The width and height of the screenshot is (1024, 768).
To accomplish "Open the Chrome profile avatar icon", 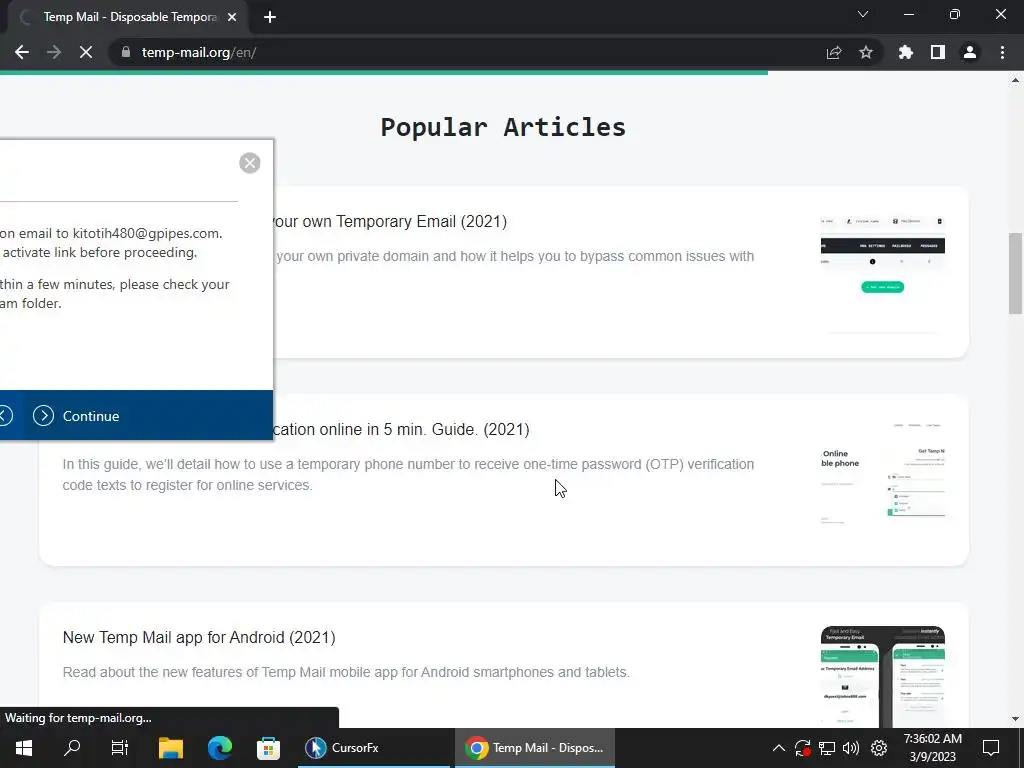I will (x=970, y=52).
